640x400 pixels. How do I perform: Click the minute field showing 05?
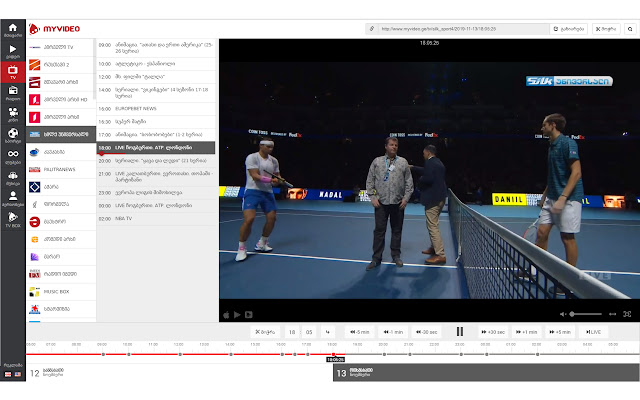tap(309, 332)
